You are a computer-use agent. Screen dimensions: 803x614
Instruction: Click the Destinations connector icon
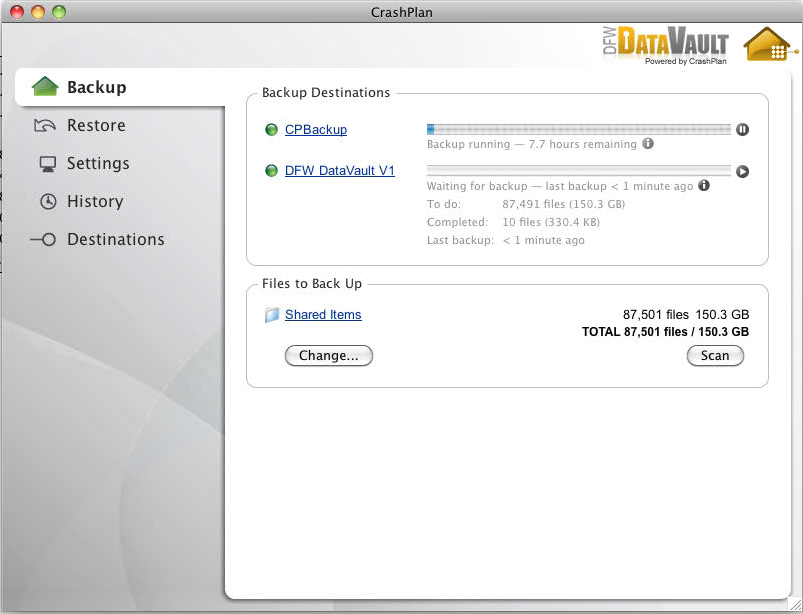click(x=44, y=239)
